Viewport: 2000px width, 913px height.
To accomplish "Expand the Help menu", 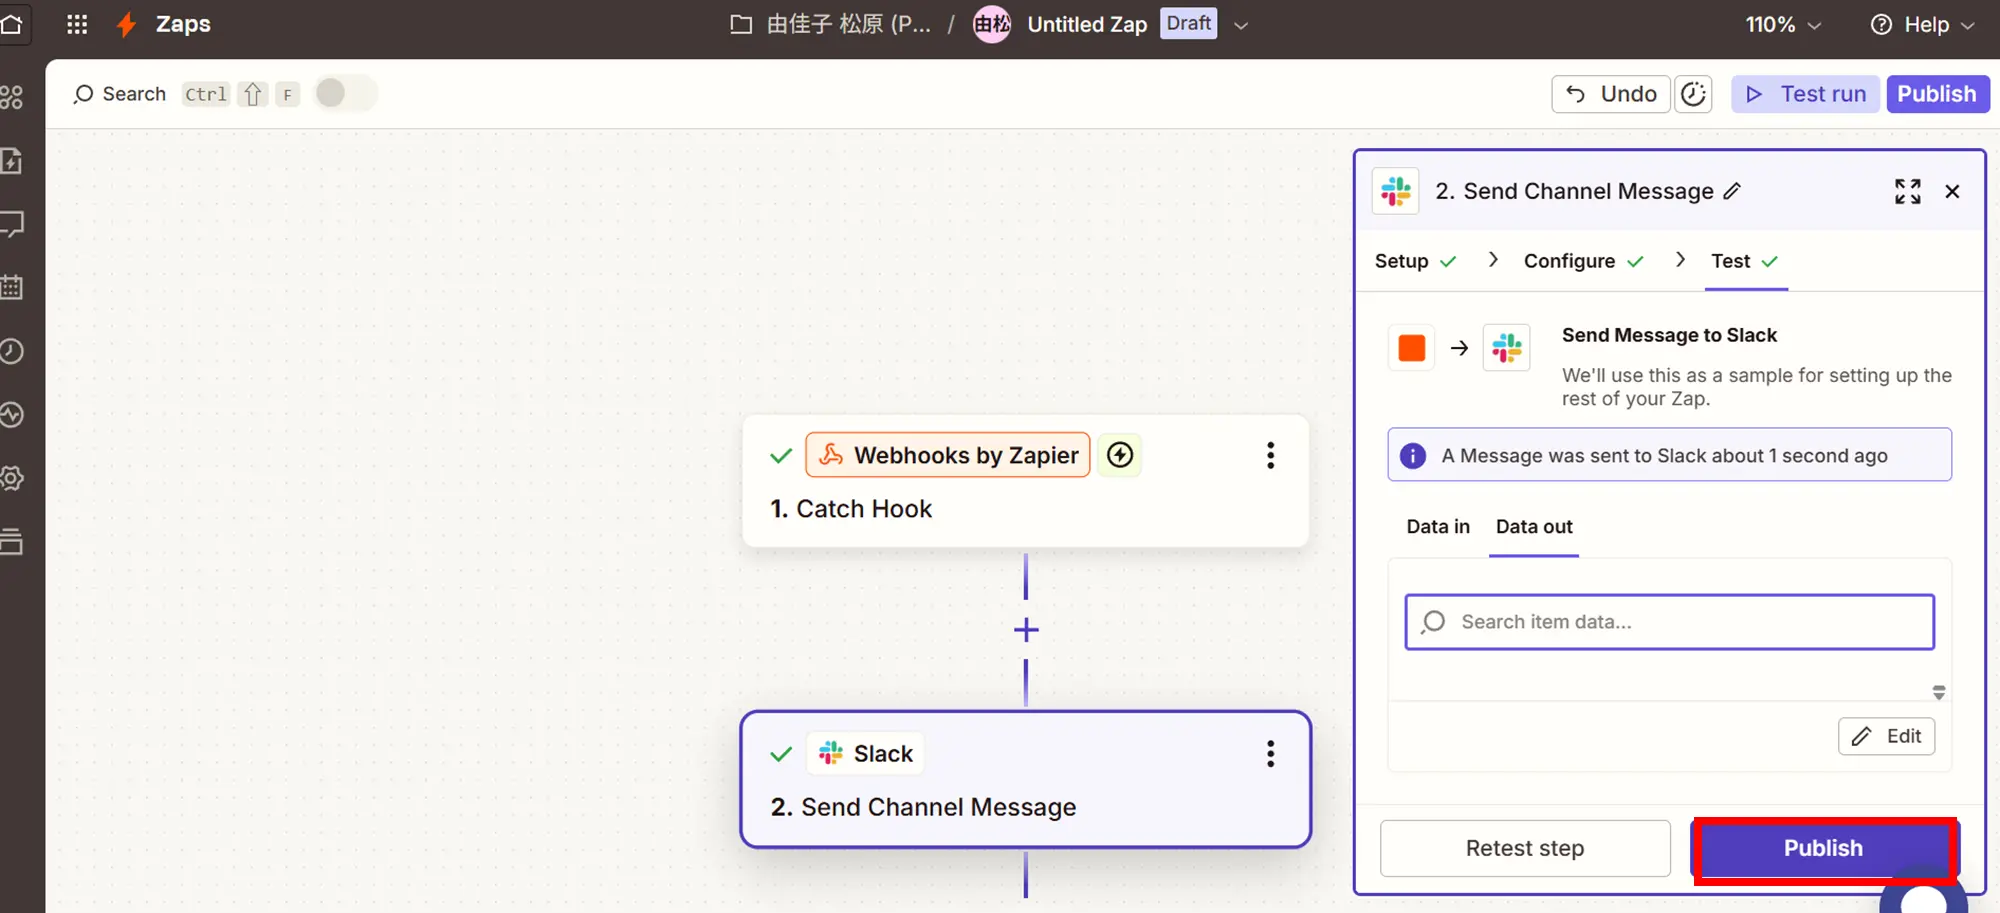I will [1922, 25].
